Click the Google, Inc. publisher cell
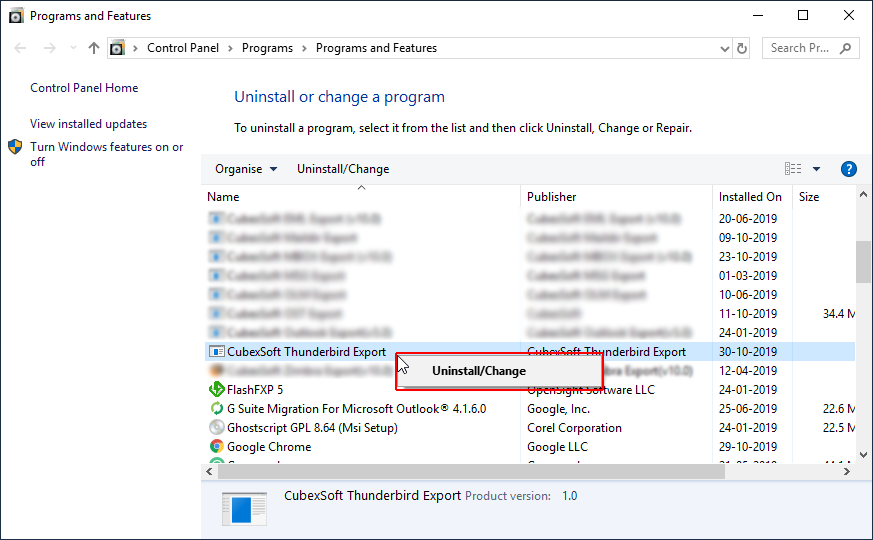Viewport: 873px width, 540px height. 558,409
